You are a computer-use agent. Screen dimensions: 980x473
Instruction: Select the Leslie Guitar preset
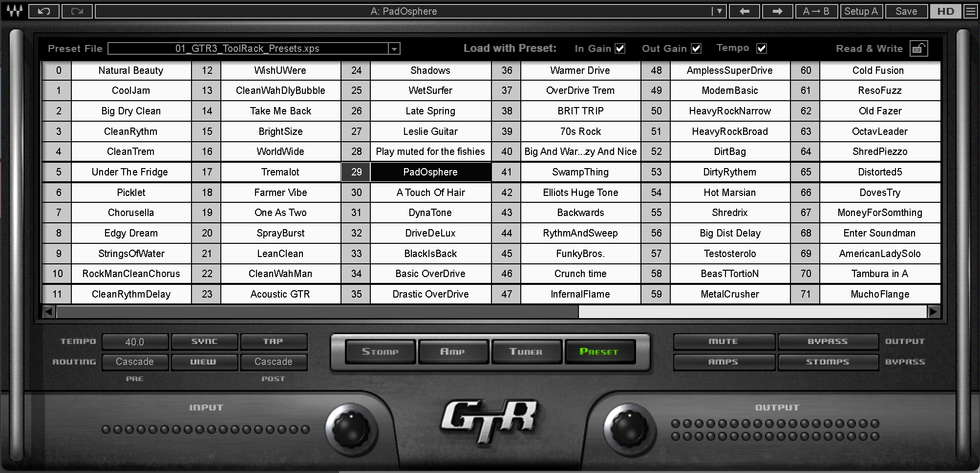click(x=430, y=131)
